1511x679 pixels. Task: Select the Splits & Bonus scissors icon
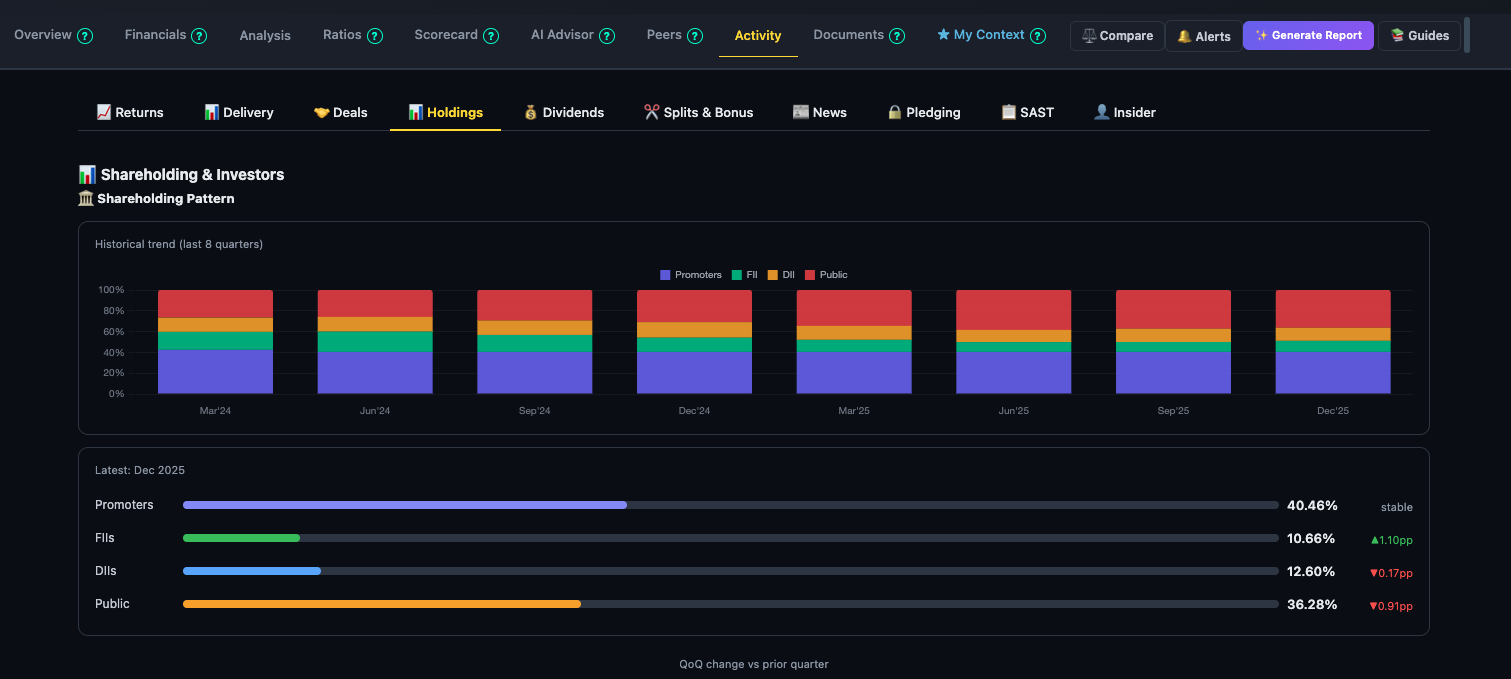(651, 112)
